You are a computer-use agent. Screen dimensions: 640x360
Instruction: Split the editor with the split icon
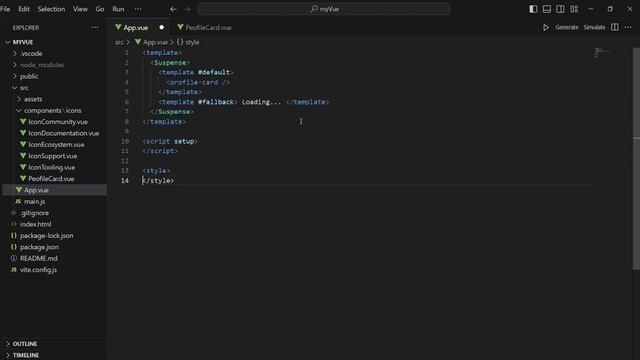coord(615,27)
